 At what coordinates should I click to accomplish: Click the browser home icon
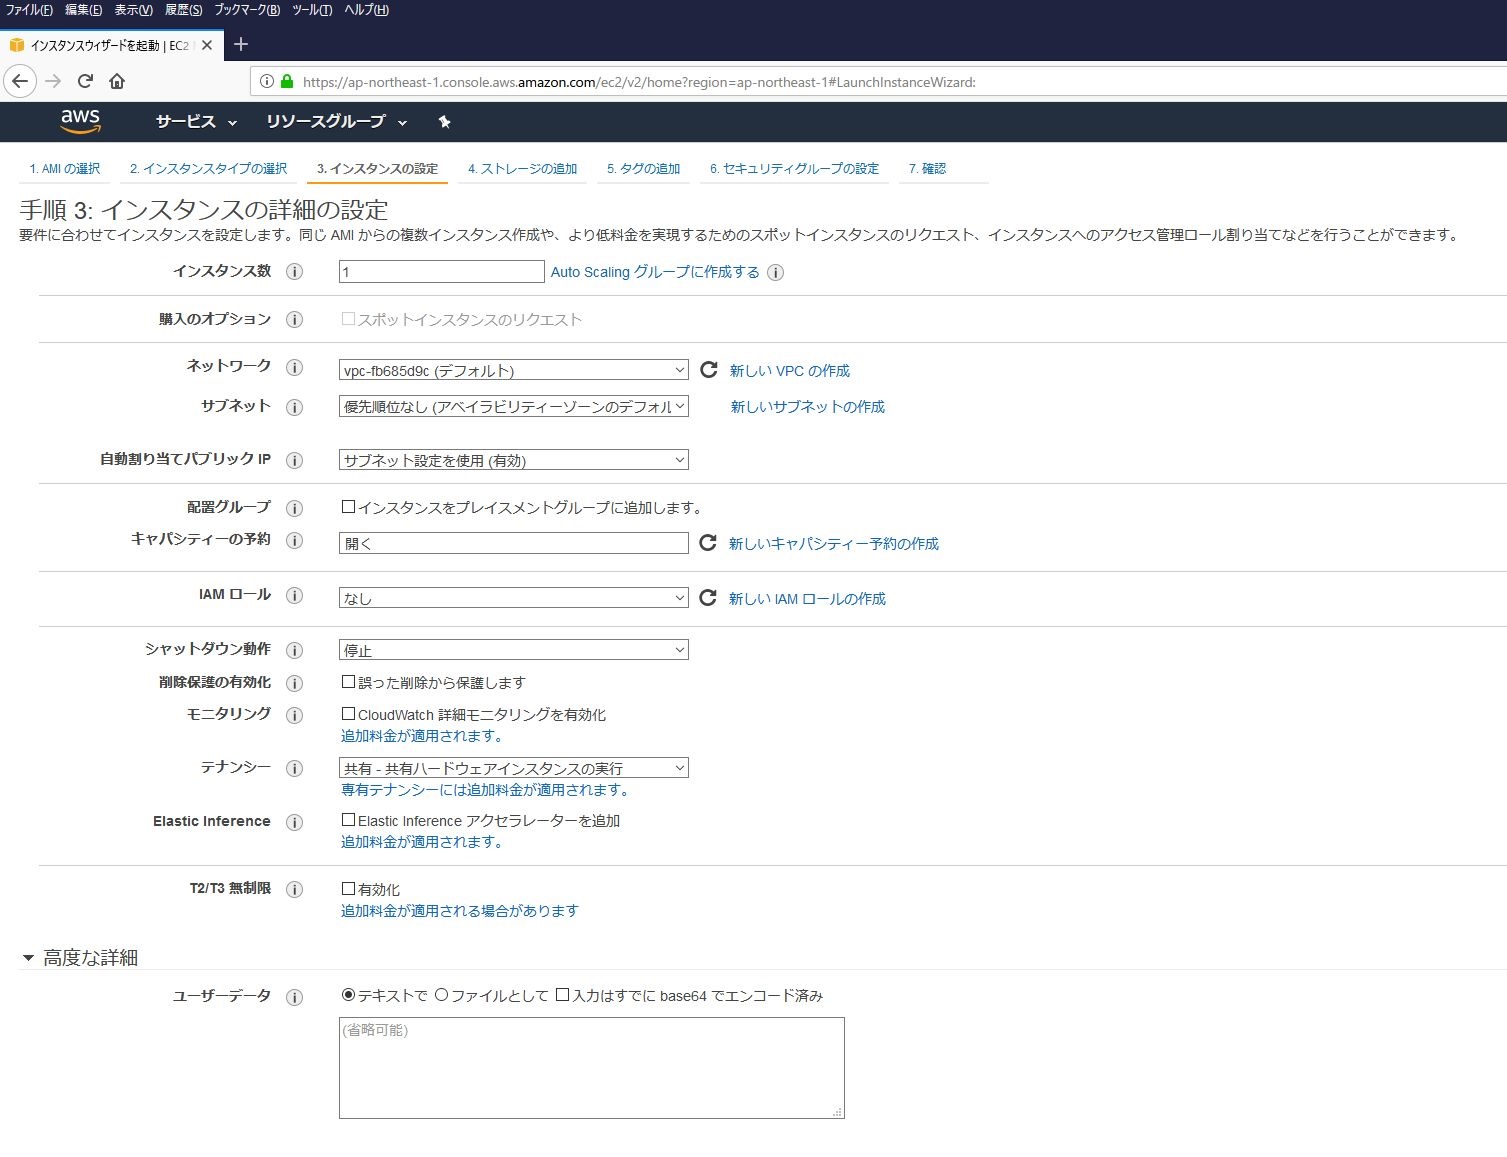pyautogui.click(x=117, y=82)
